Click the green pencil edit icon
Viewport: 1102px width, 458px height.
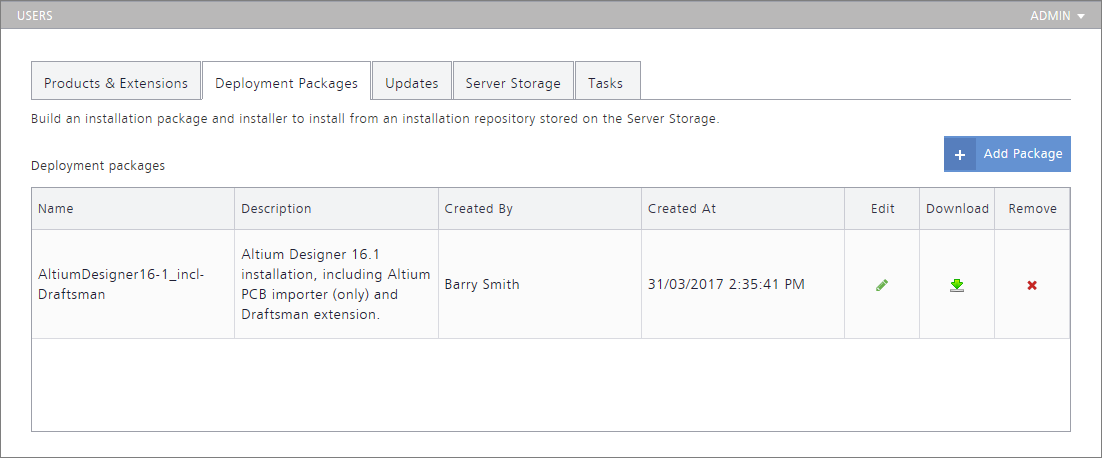[881, 285]
